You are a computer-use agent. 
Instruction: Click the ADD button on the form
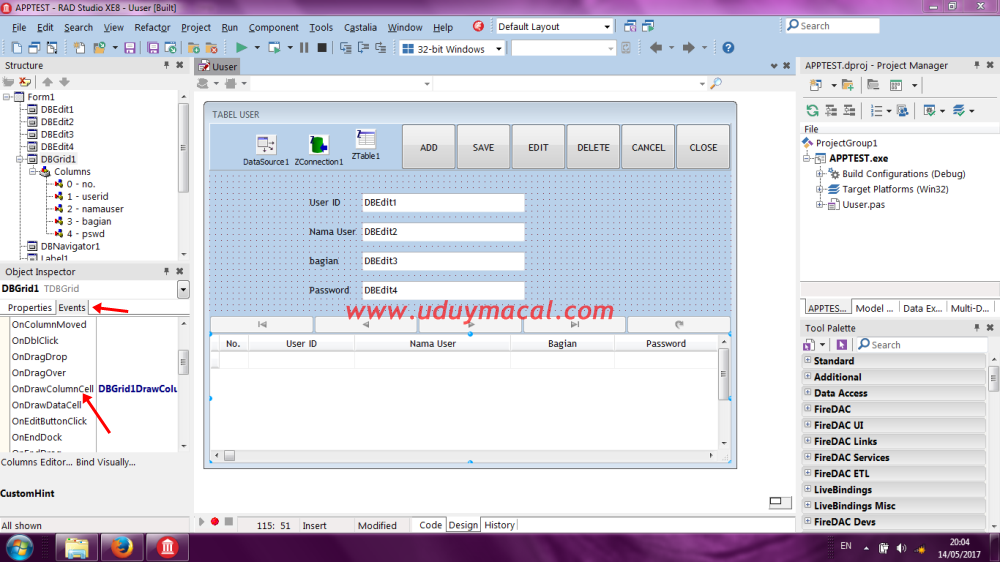point(429,147)
